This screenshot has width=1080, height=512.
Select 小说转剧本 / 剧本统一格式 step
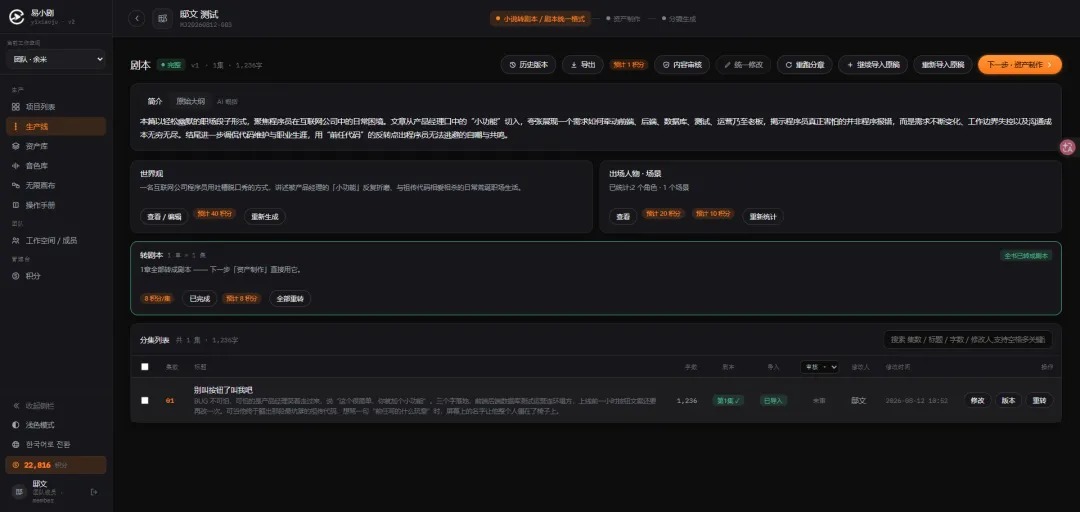click(541, 19)
